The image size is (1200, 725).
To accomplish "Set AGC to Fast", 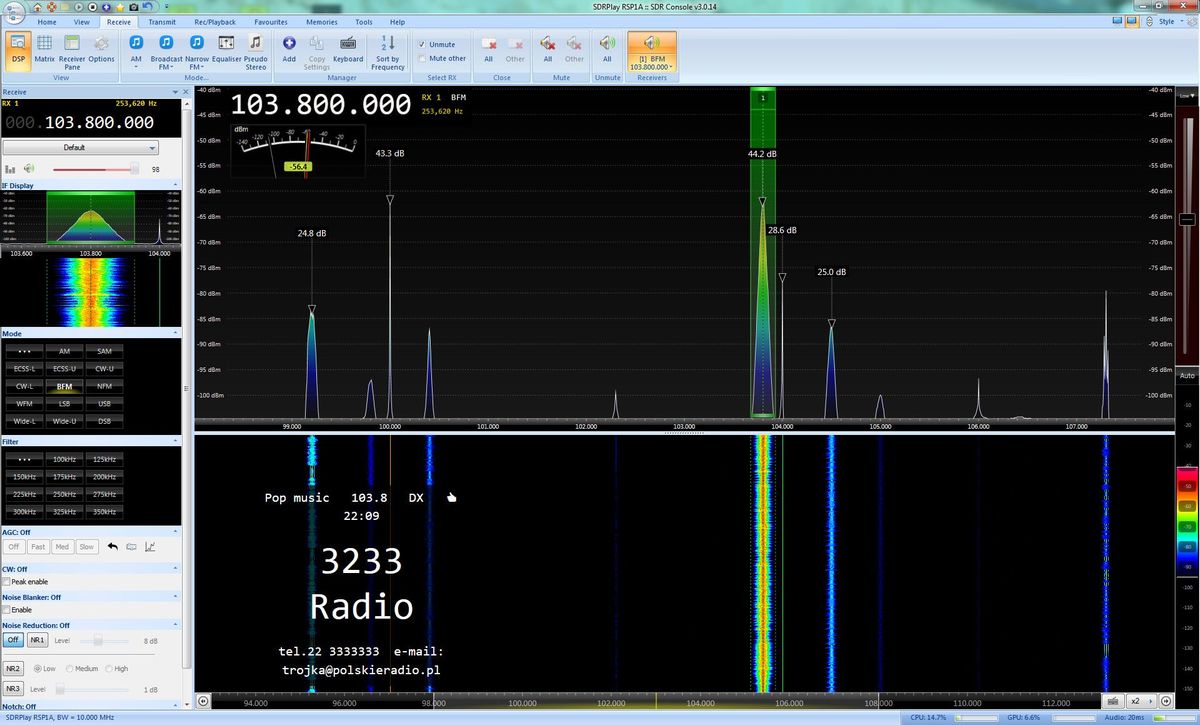I will [x=38, y=547].
